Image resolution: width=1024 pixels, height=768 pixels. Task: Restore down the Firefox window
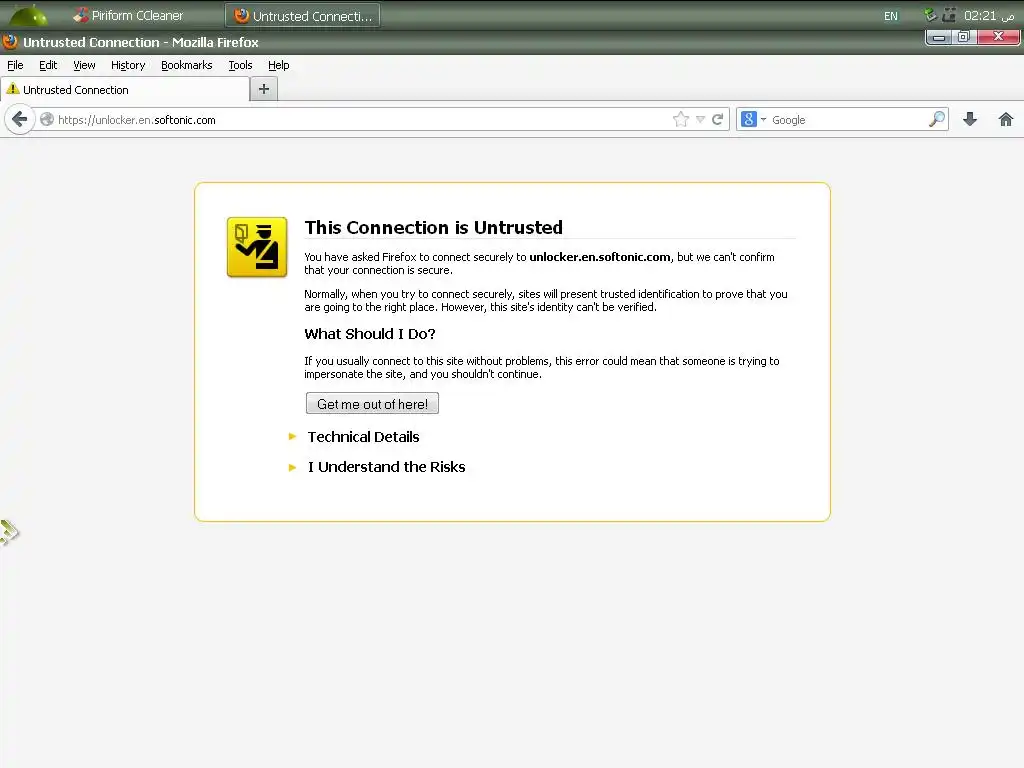click(x=964, y=37)
